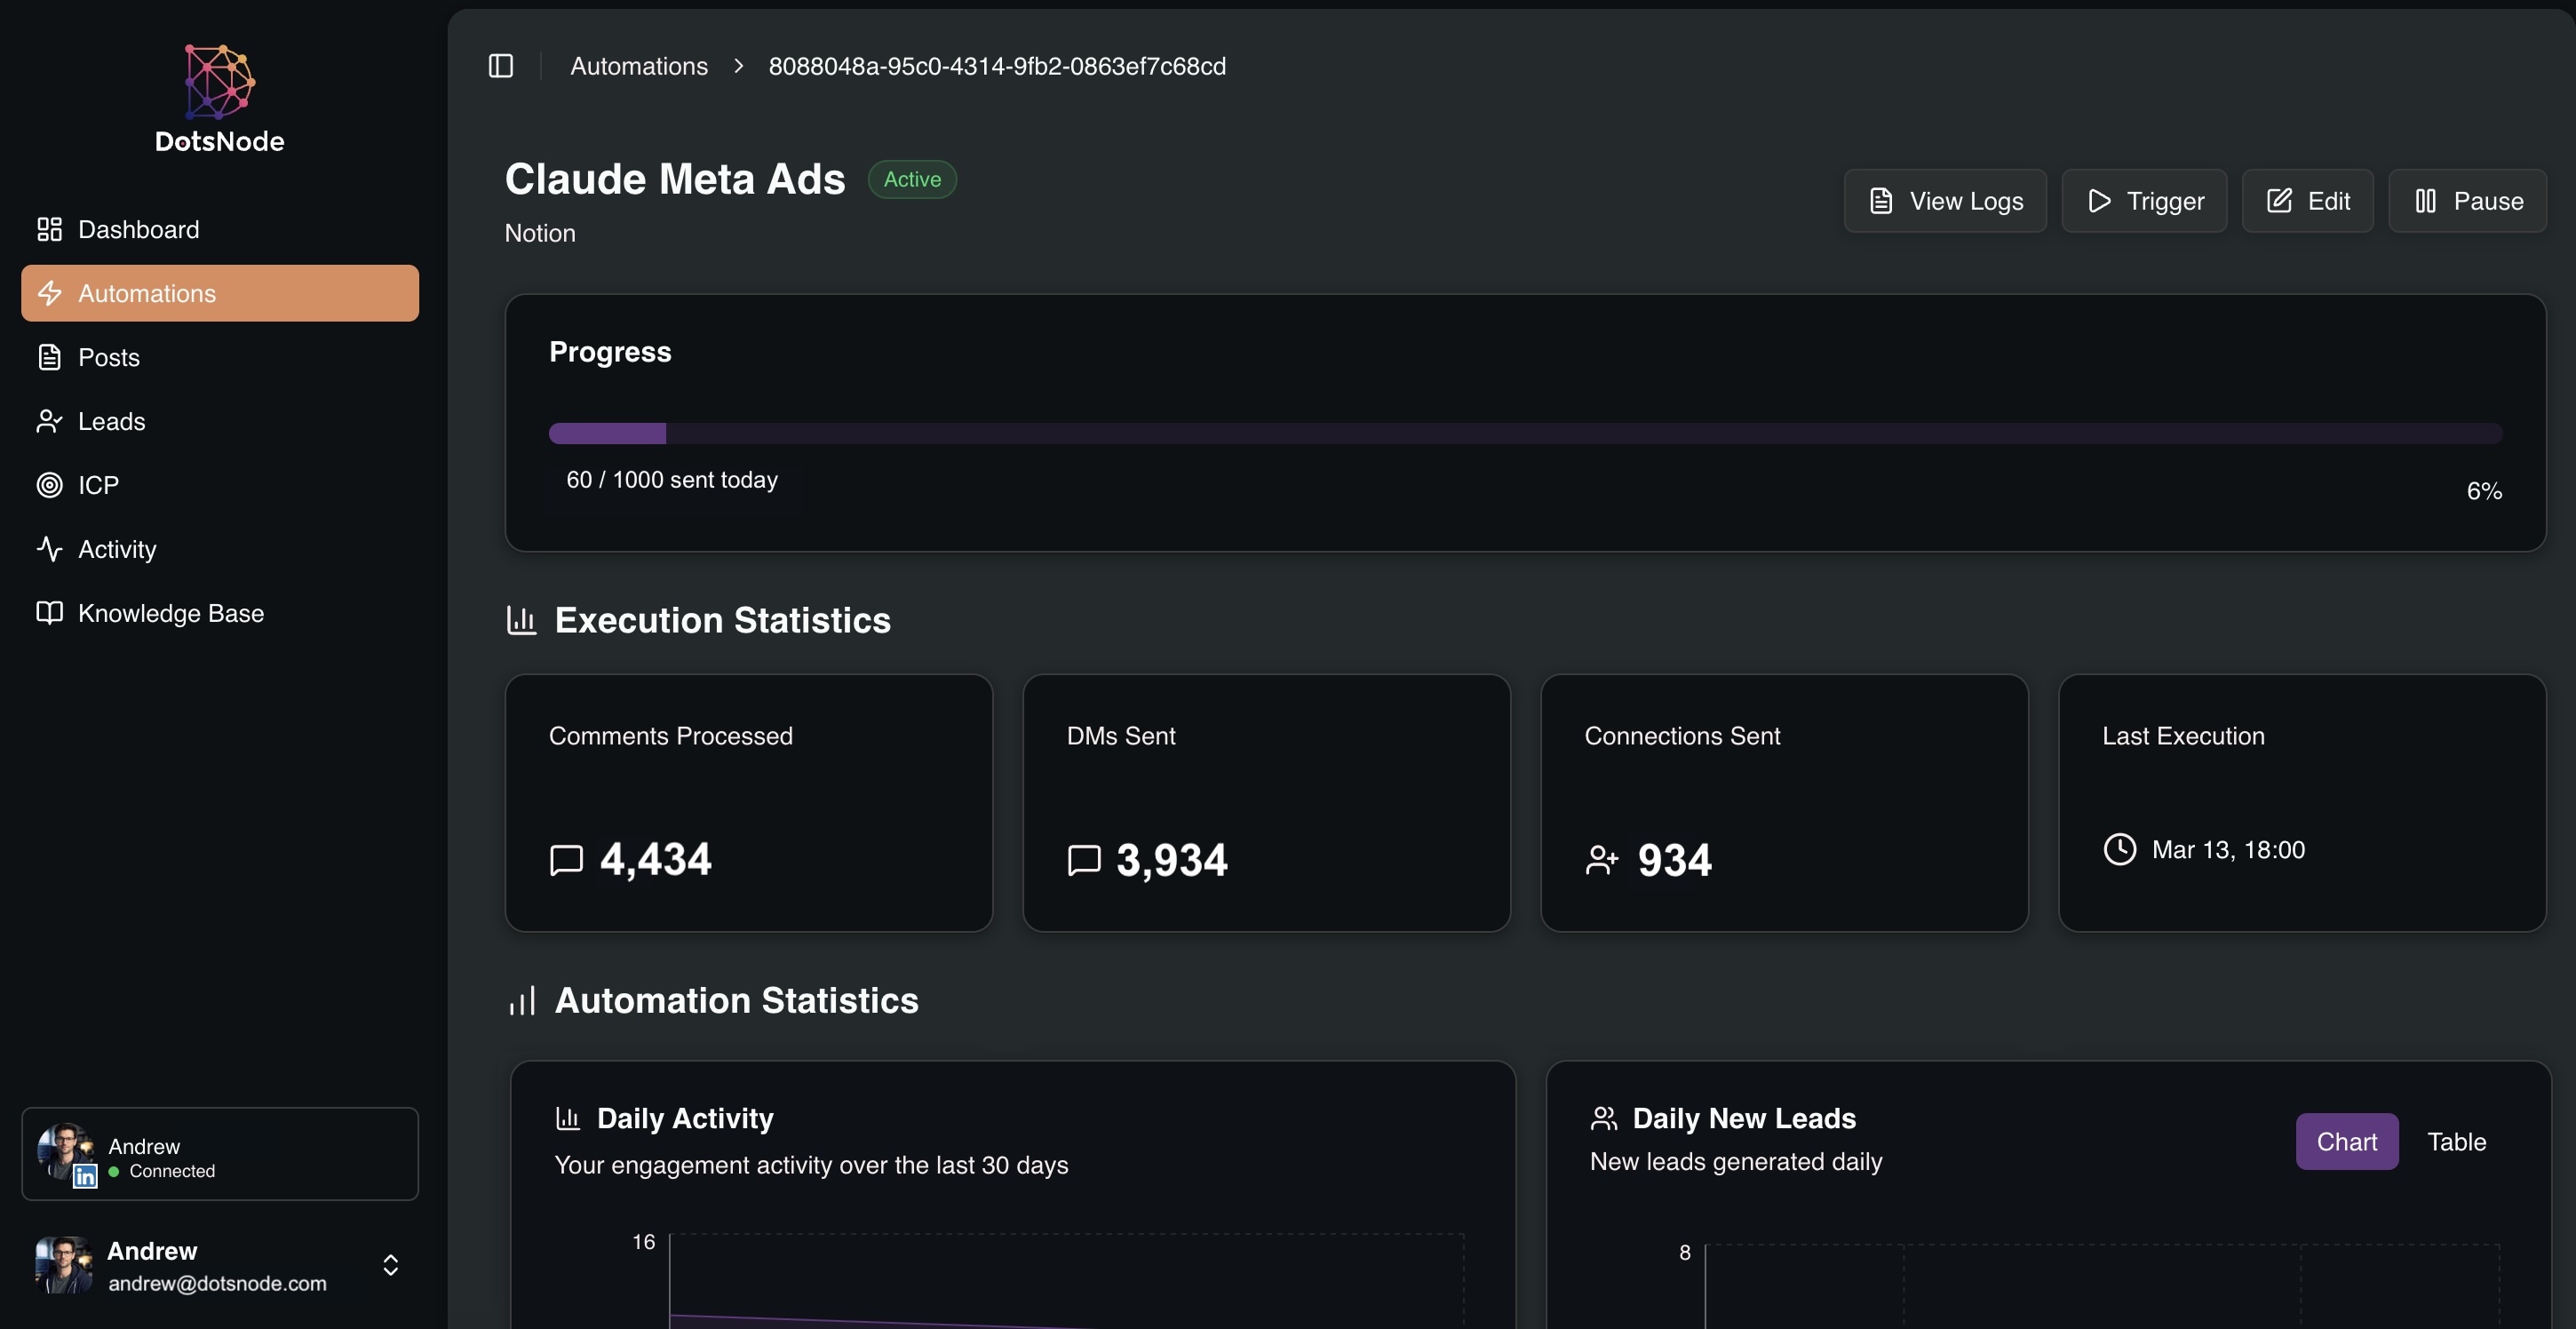Click the Comments Processed stat card
Image resolution: width=2576 pixels, height=1329 pixels.
tap(748, 803)
